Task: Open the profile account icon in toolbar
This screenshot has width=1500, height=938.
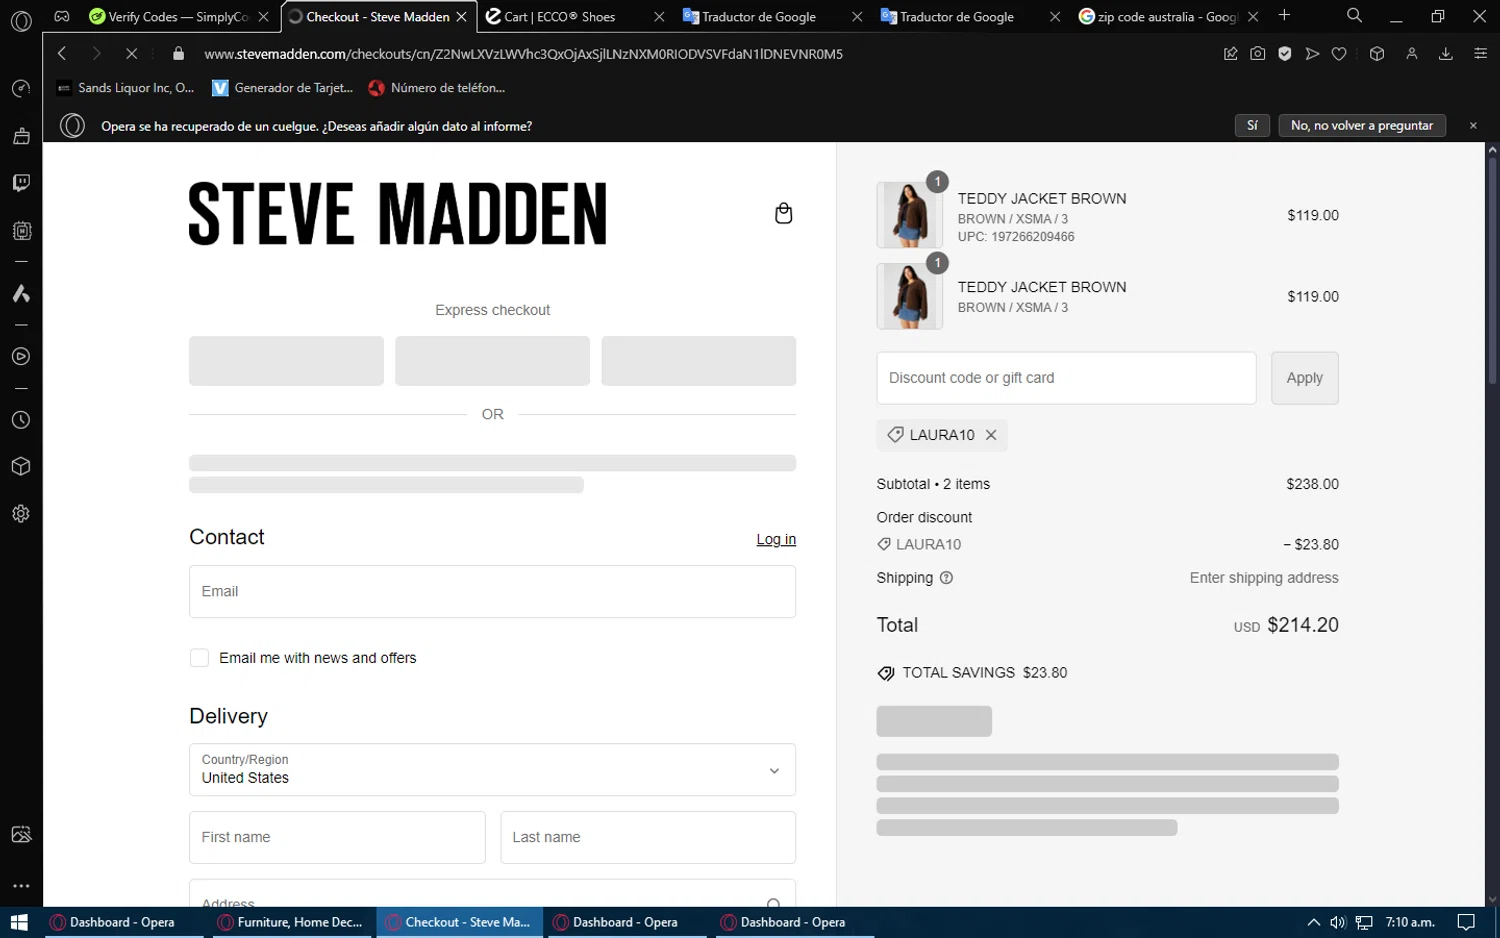Action: coord(1412,54)
